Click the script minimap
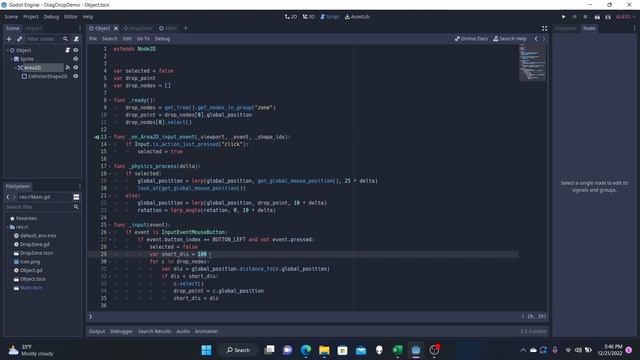640x360 pixels. pyautogui.click(x=532, y=62)
